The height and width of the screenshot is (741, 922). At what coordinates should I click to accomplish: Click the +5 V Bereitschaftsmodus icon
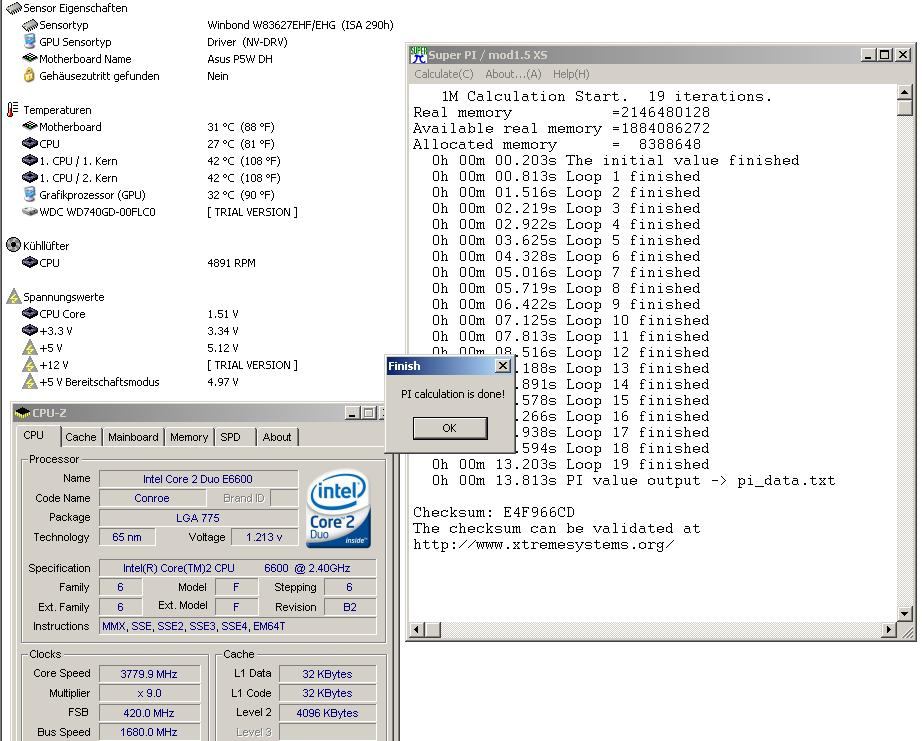tap(29, 382)
